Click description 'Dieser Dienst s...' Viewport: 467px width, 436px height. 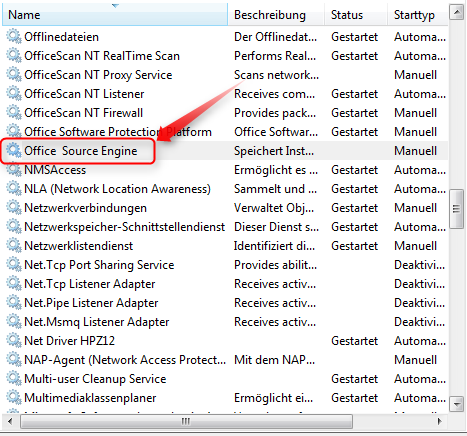click(276, 227)
